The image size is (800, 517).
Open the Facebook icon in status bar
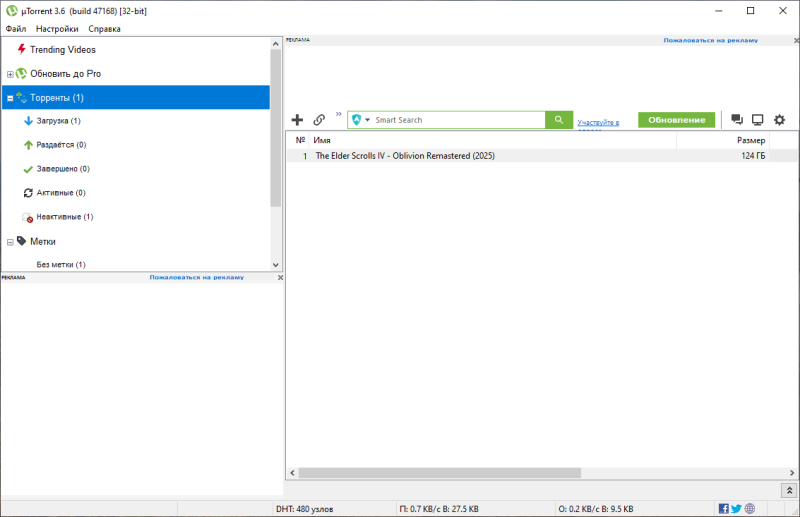coord(723,508)
